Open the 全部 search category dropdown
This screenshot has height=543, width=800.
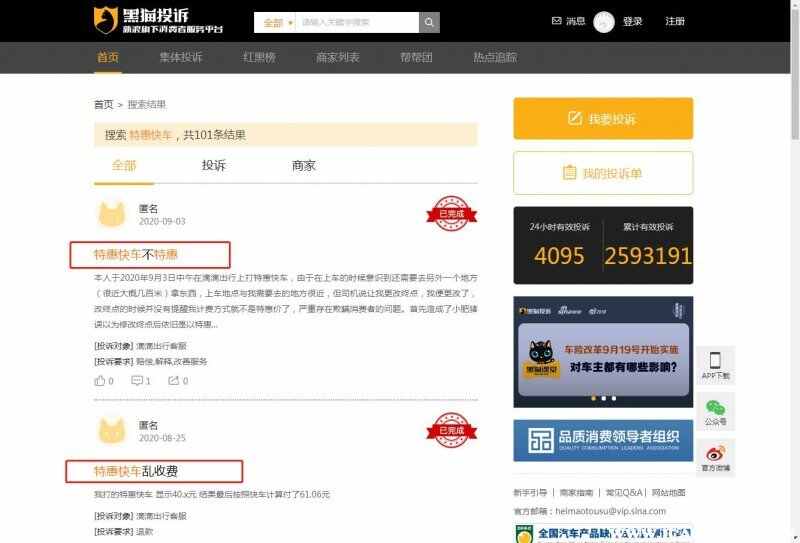coord(277,22)
